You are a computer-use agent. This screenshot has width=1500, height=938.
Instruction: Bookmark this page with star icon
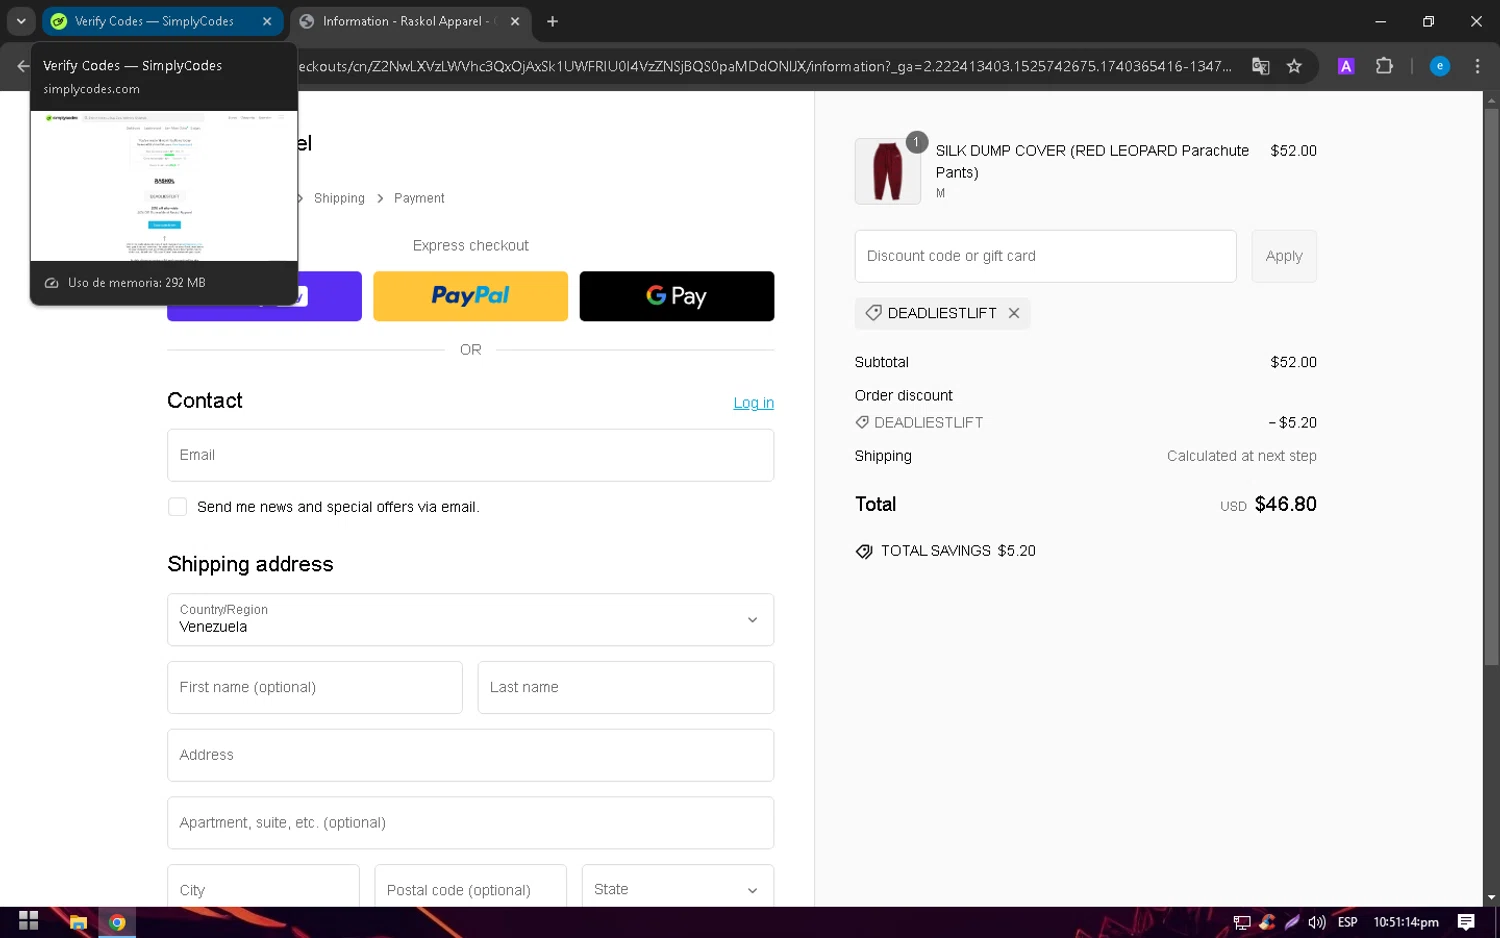pyautogui.click(x=1294, y=66)
